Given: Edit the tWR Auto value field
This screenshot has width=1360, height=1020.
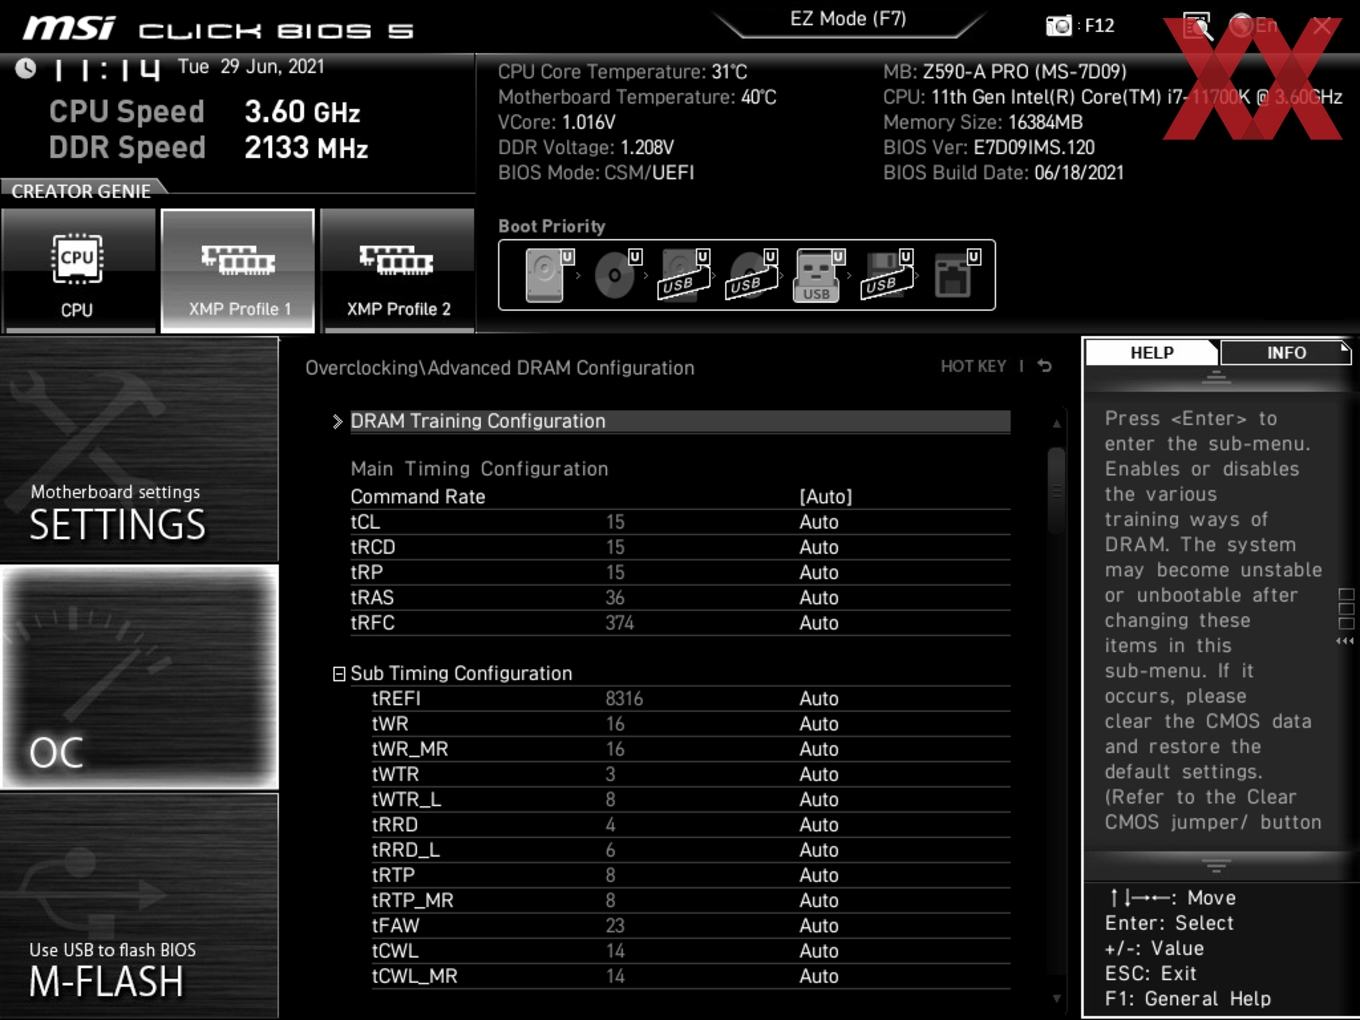Looking at the screenshot, I should [x=819, y=724].
